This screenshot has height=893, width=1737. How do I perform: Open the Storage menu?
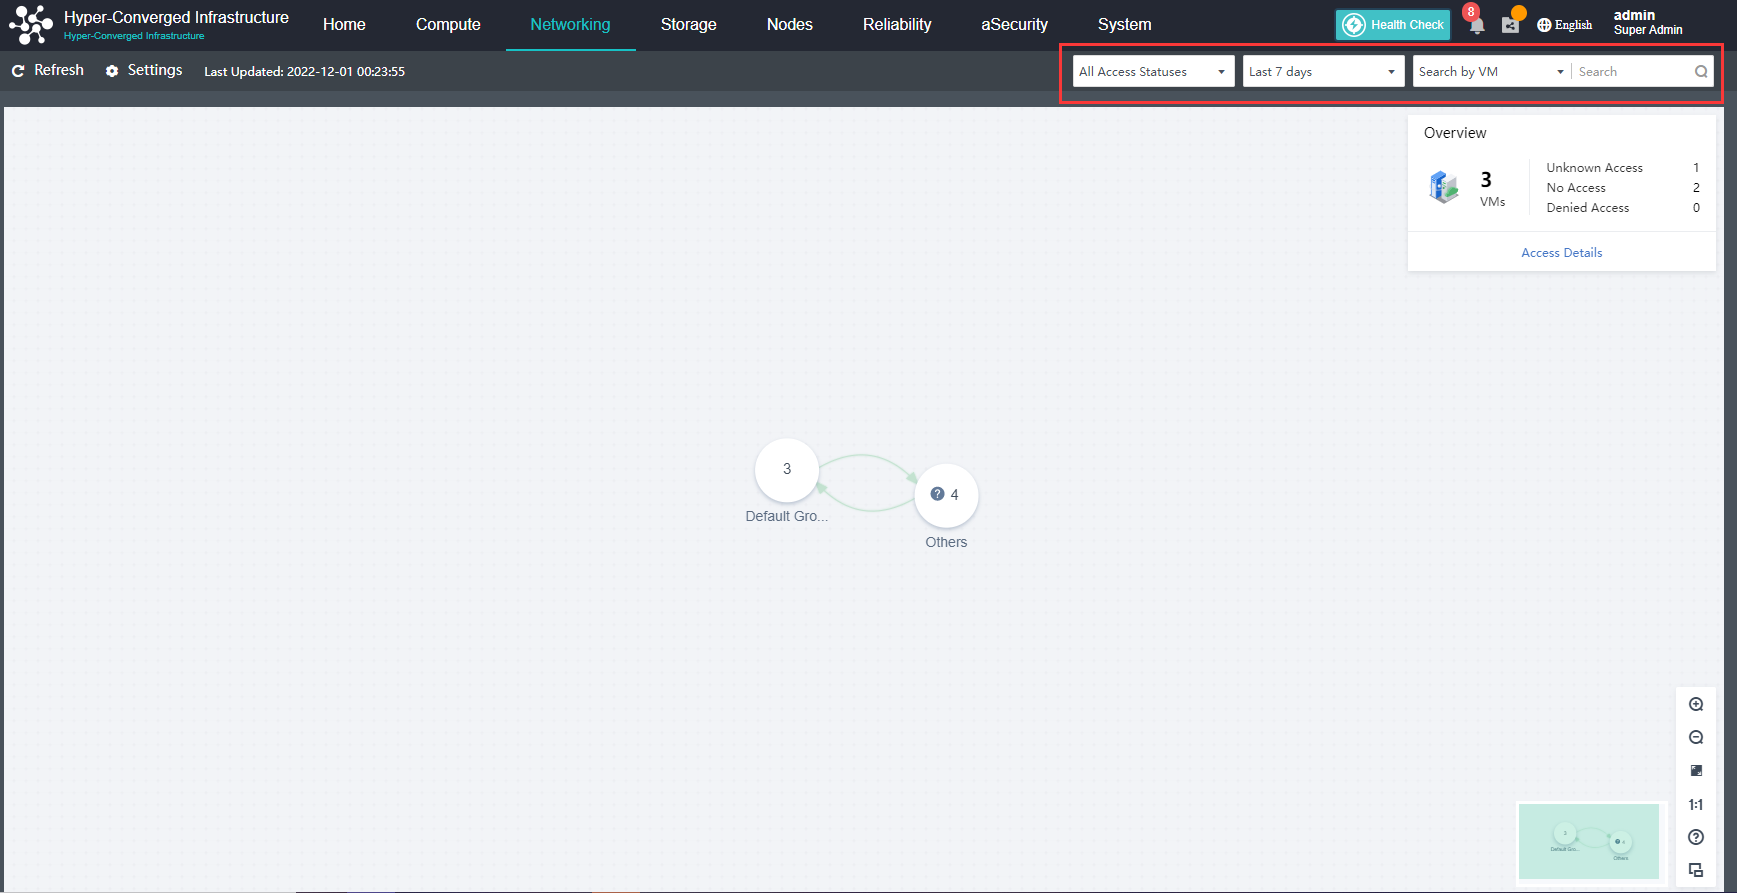[x=689, y=25]
